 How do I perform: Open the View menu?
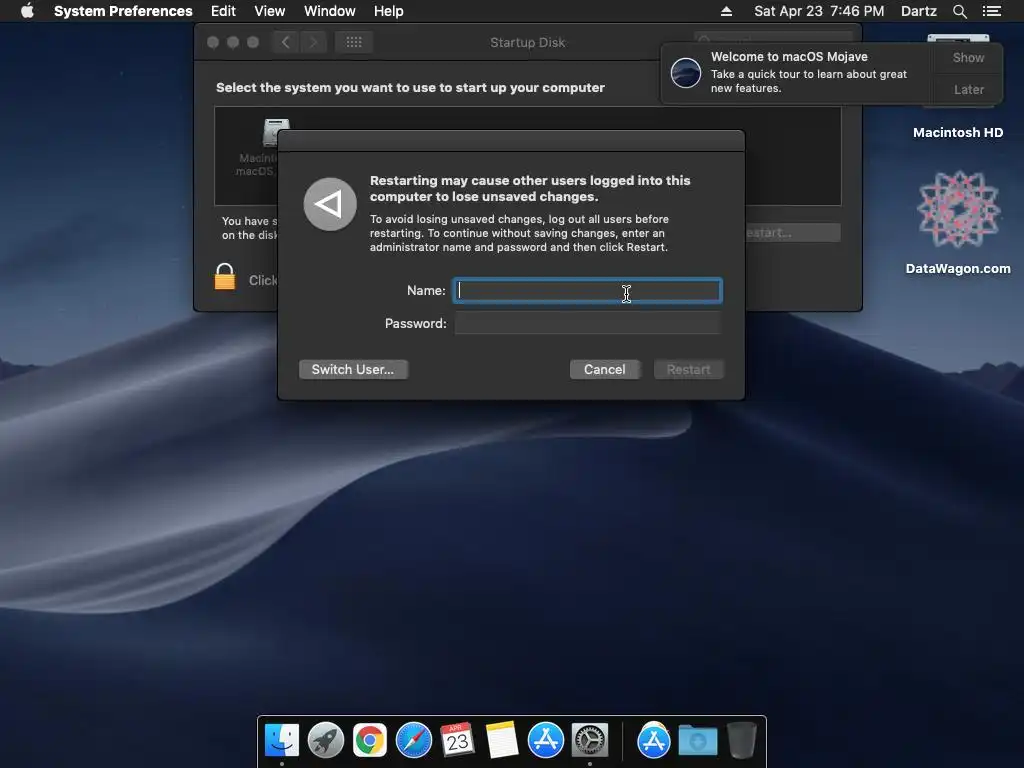(x=269, y=11)
